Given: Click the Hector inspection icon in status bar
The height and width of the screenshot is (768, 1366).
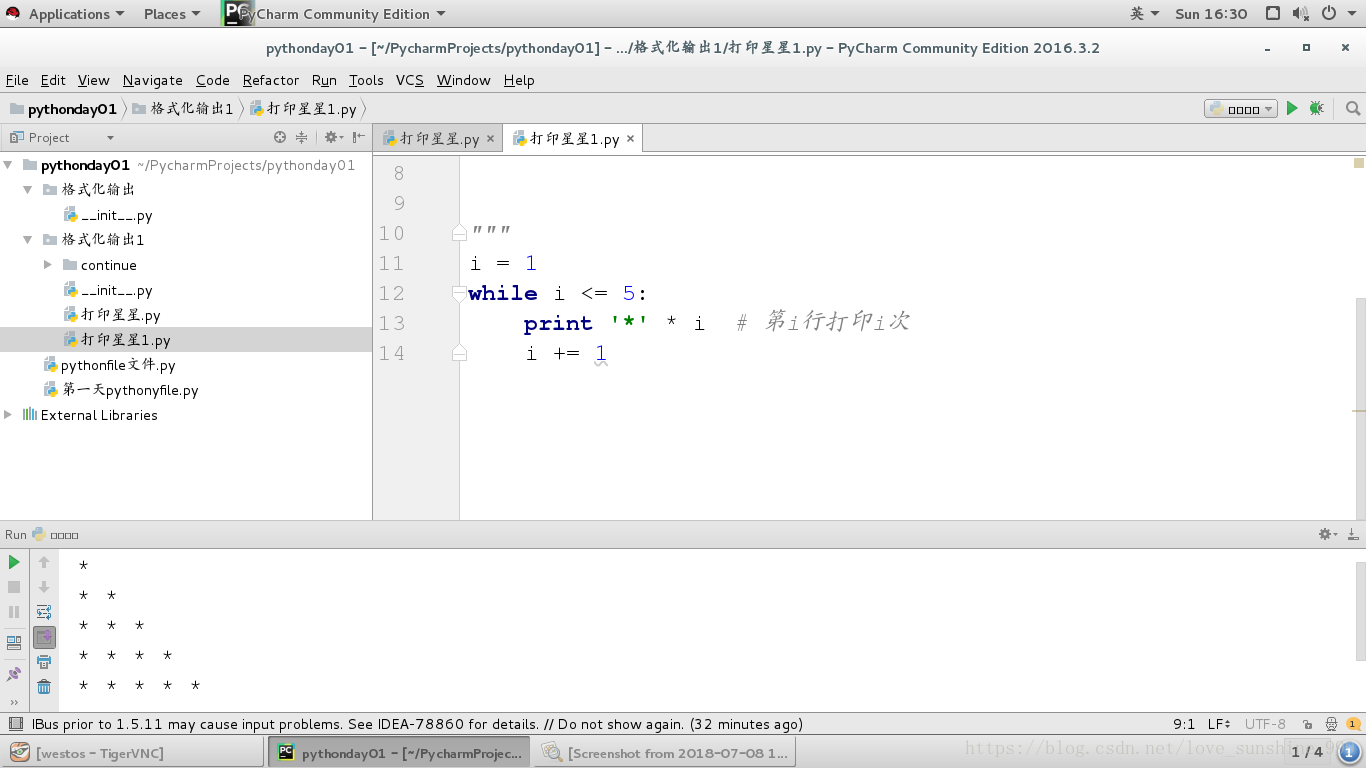Looking at the screenshot, I should tap(1331, 724).
